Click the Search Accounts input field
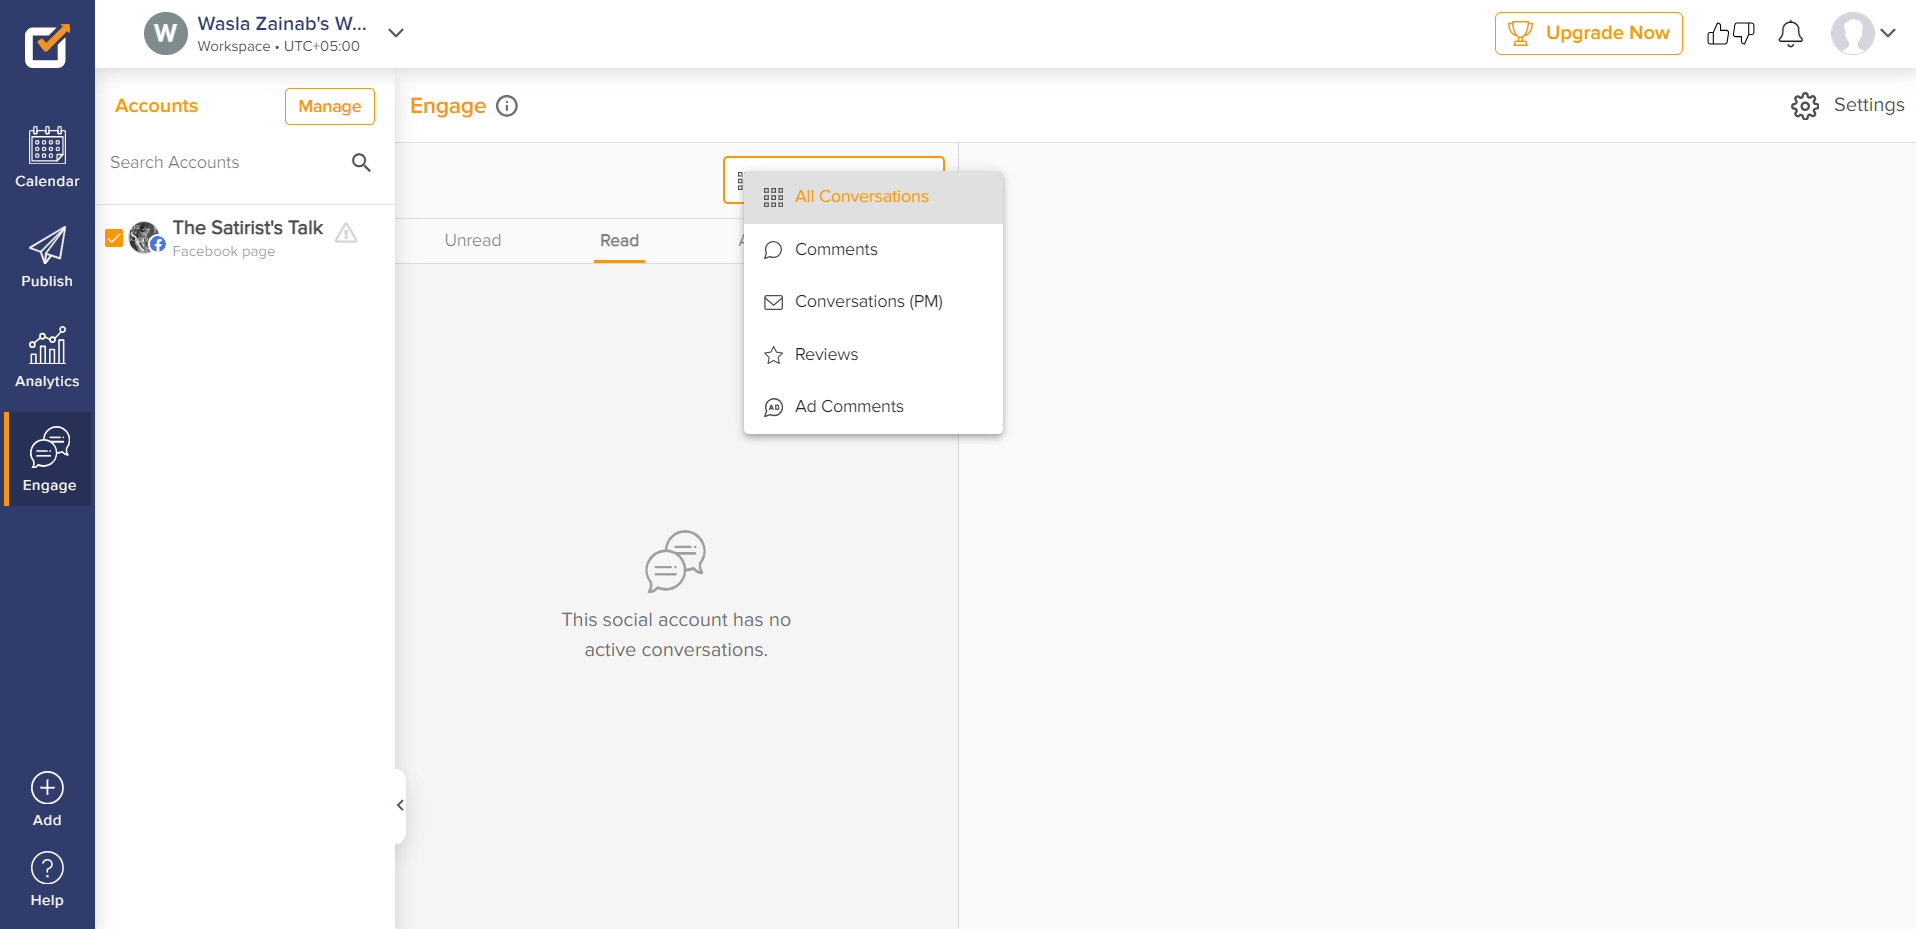 [225, 162]
